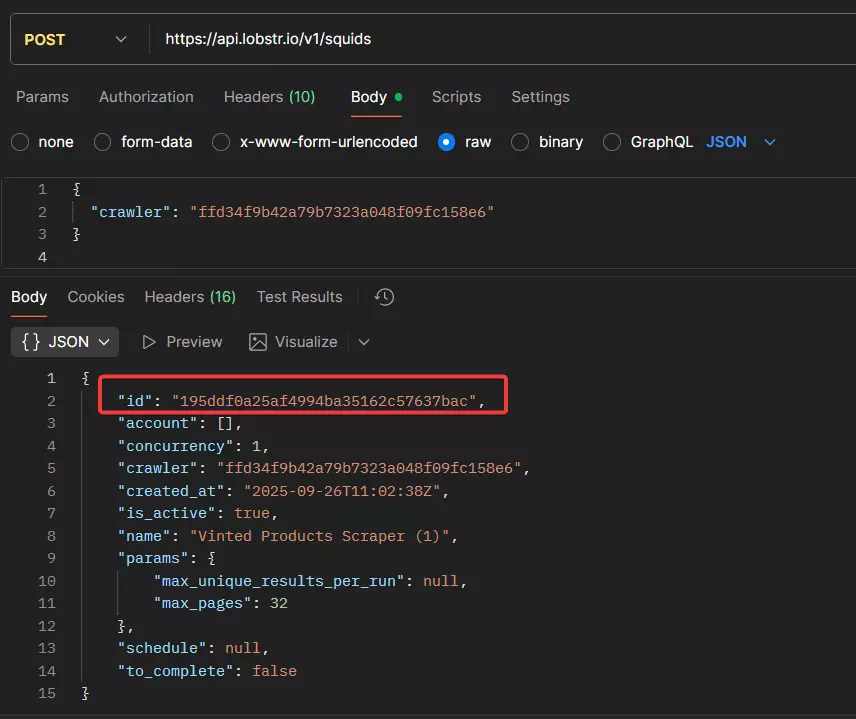856x719 pixels.
Task: Open the response history icon
Action: click(384, 297)
